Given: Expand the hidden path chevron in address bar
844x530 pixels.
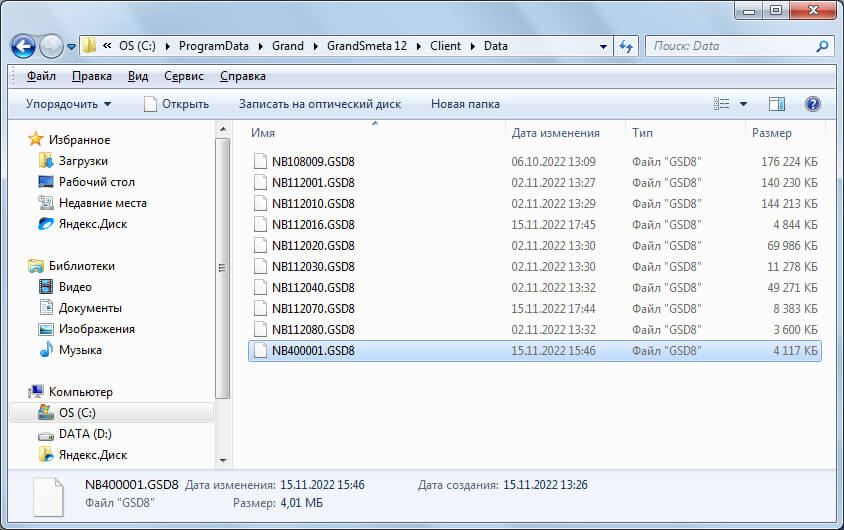Looking at the screenshot, I should pyautogui.click(x=107, y=46).
